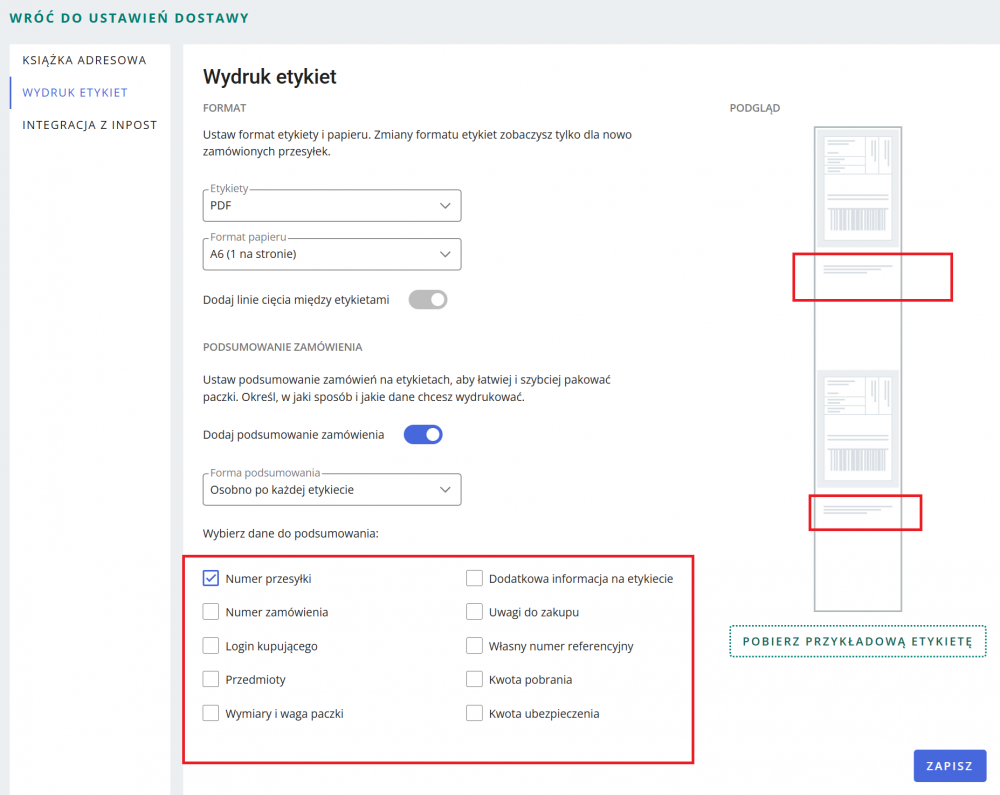Open Książka adresowa in sidebar
1000x795 pixels.
tap(84, 60)
